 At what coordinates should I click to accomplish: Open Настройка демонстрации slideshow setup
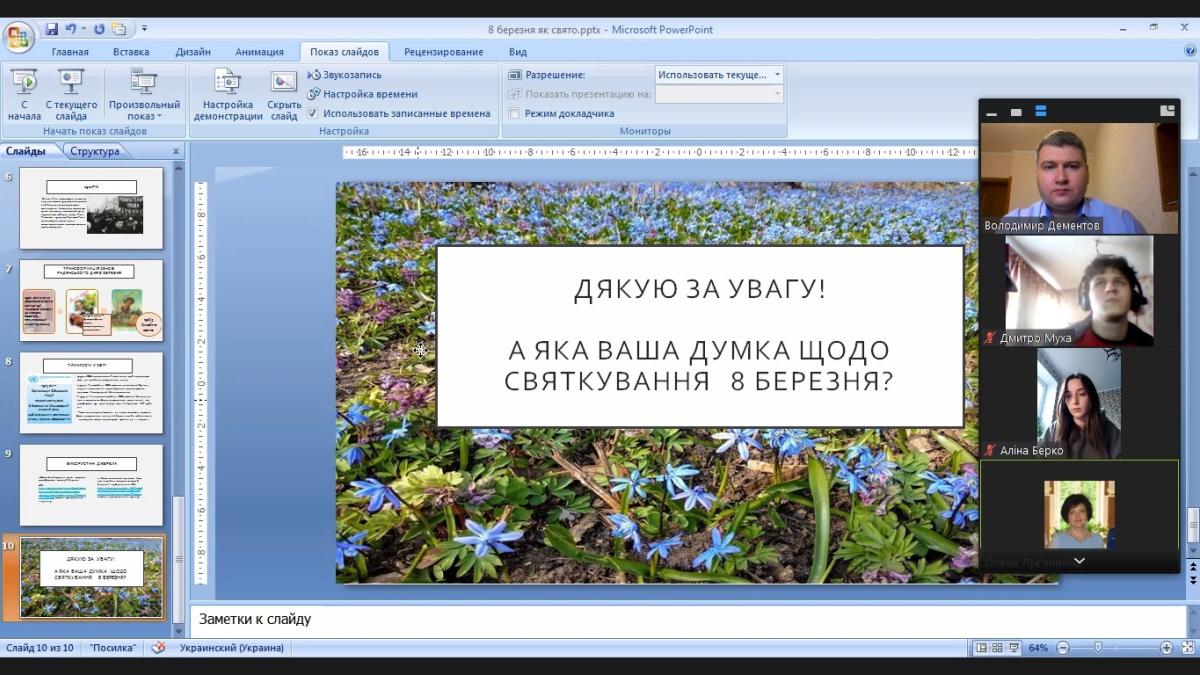coord(228,95)
